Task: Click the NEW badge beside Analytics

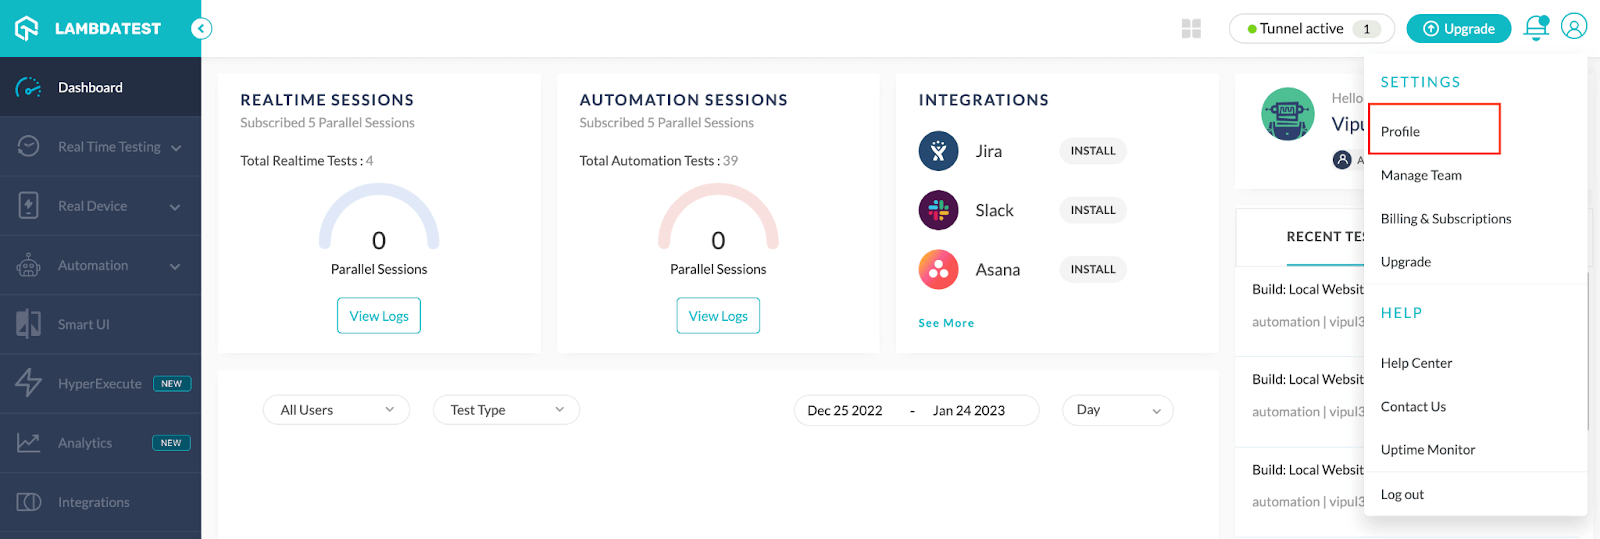Action: point(171,443)
